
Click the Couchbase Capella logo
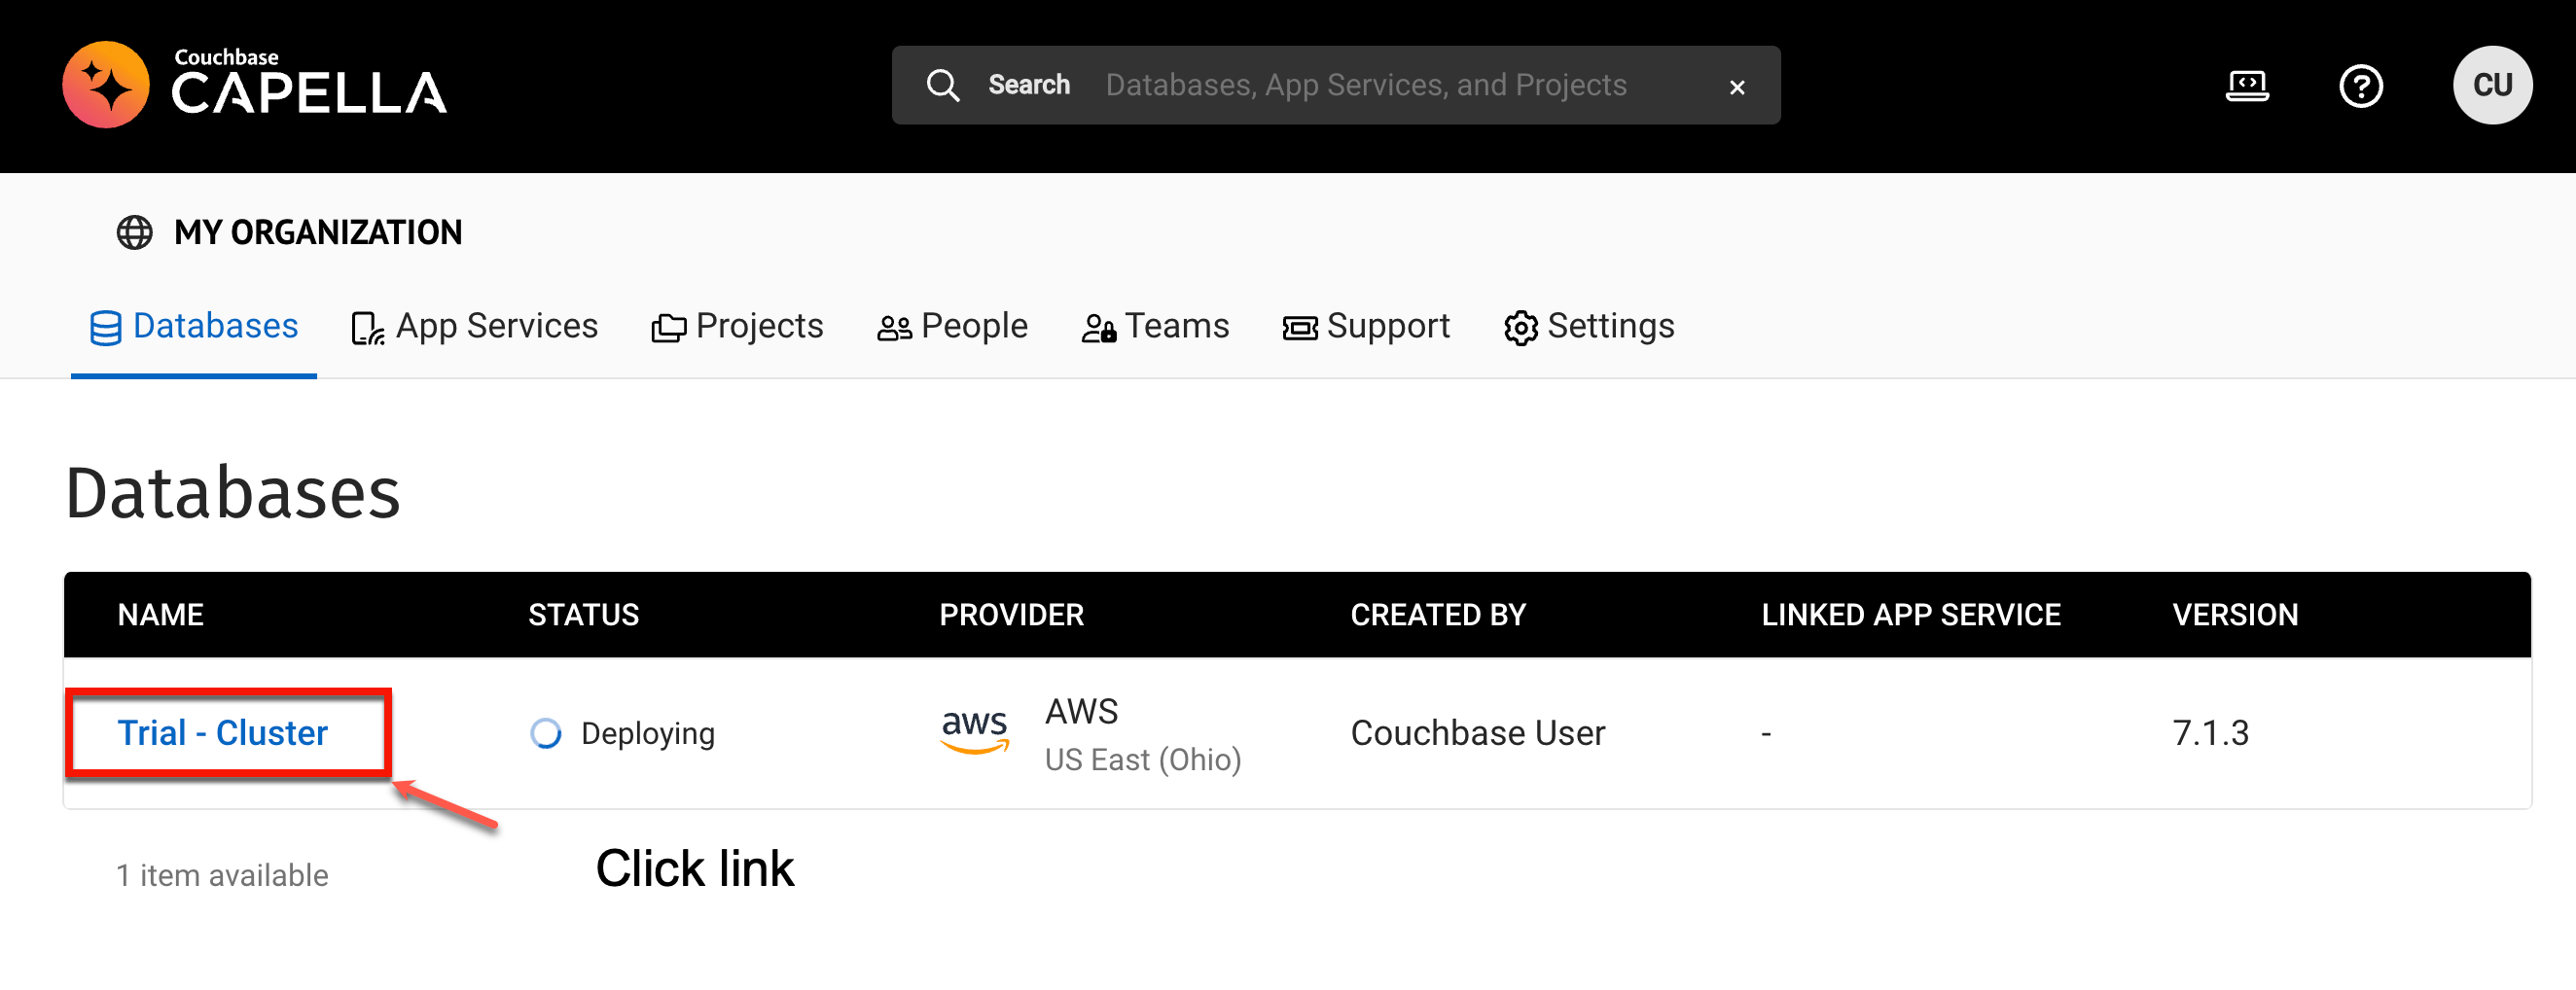click(254, 85)
